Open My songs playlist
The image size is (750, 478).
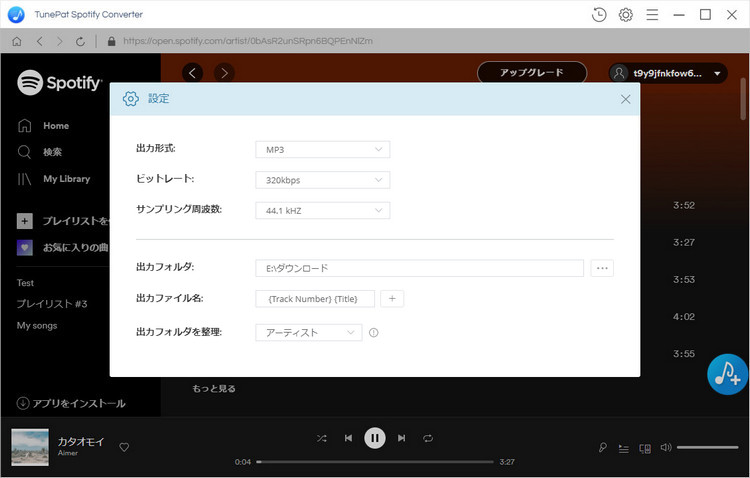37,325
